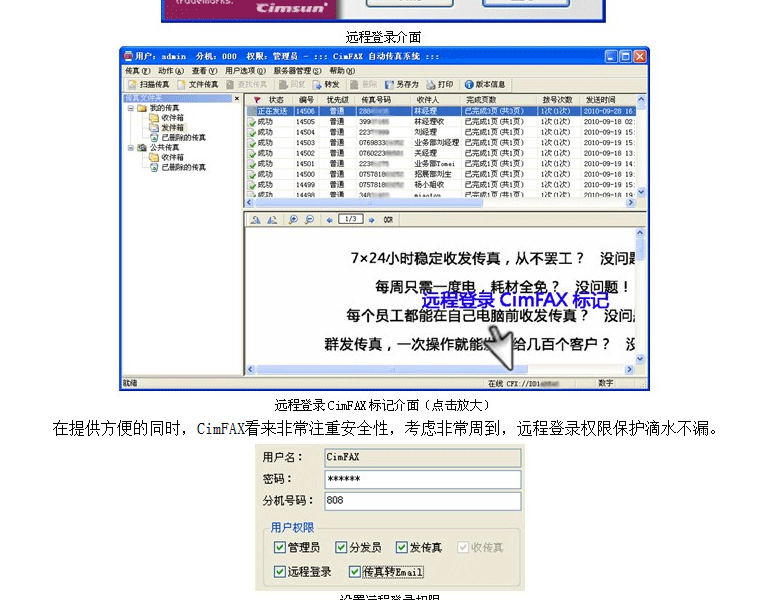The image size is (760, 600).
Task: Toggle the Send Fax (发传真) checkbox
Action: coord(401,548)
